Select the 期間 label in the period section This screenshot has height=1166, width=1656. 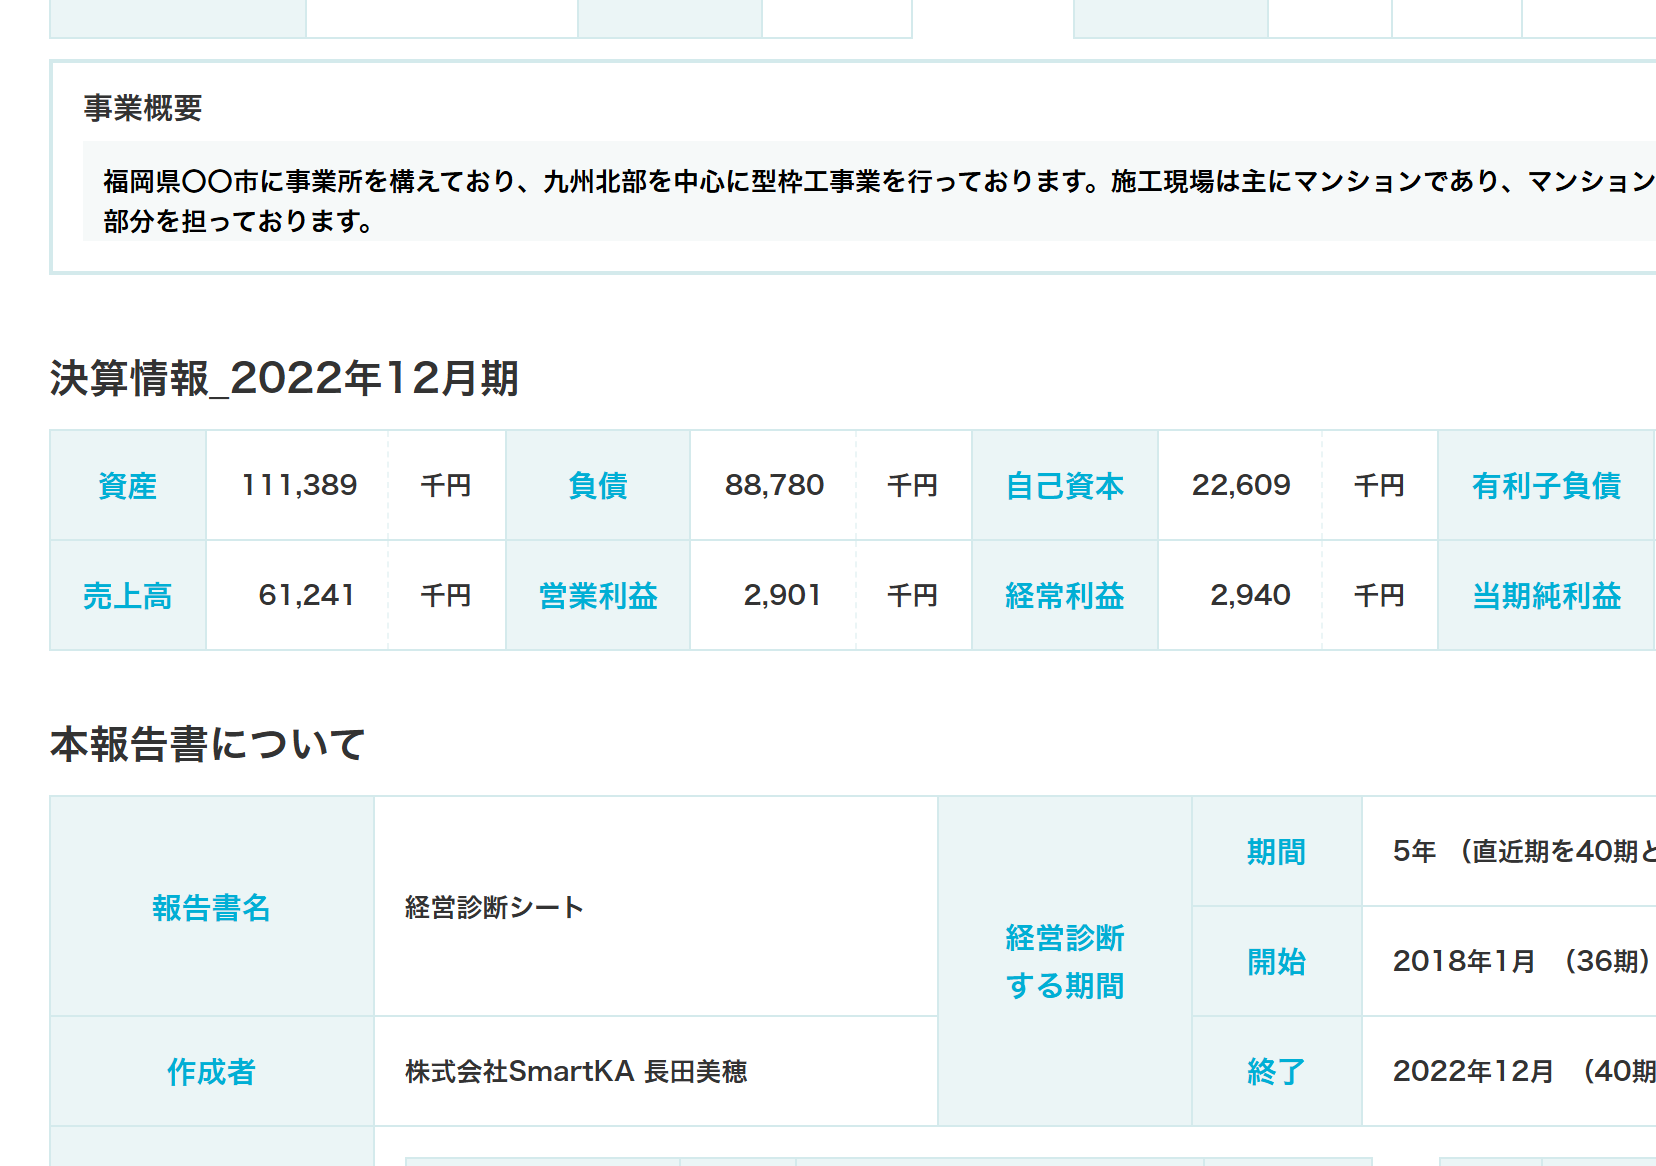[x=1276, y=853]
